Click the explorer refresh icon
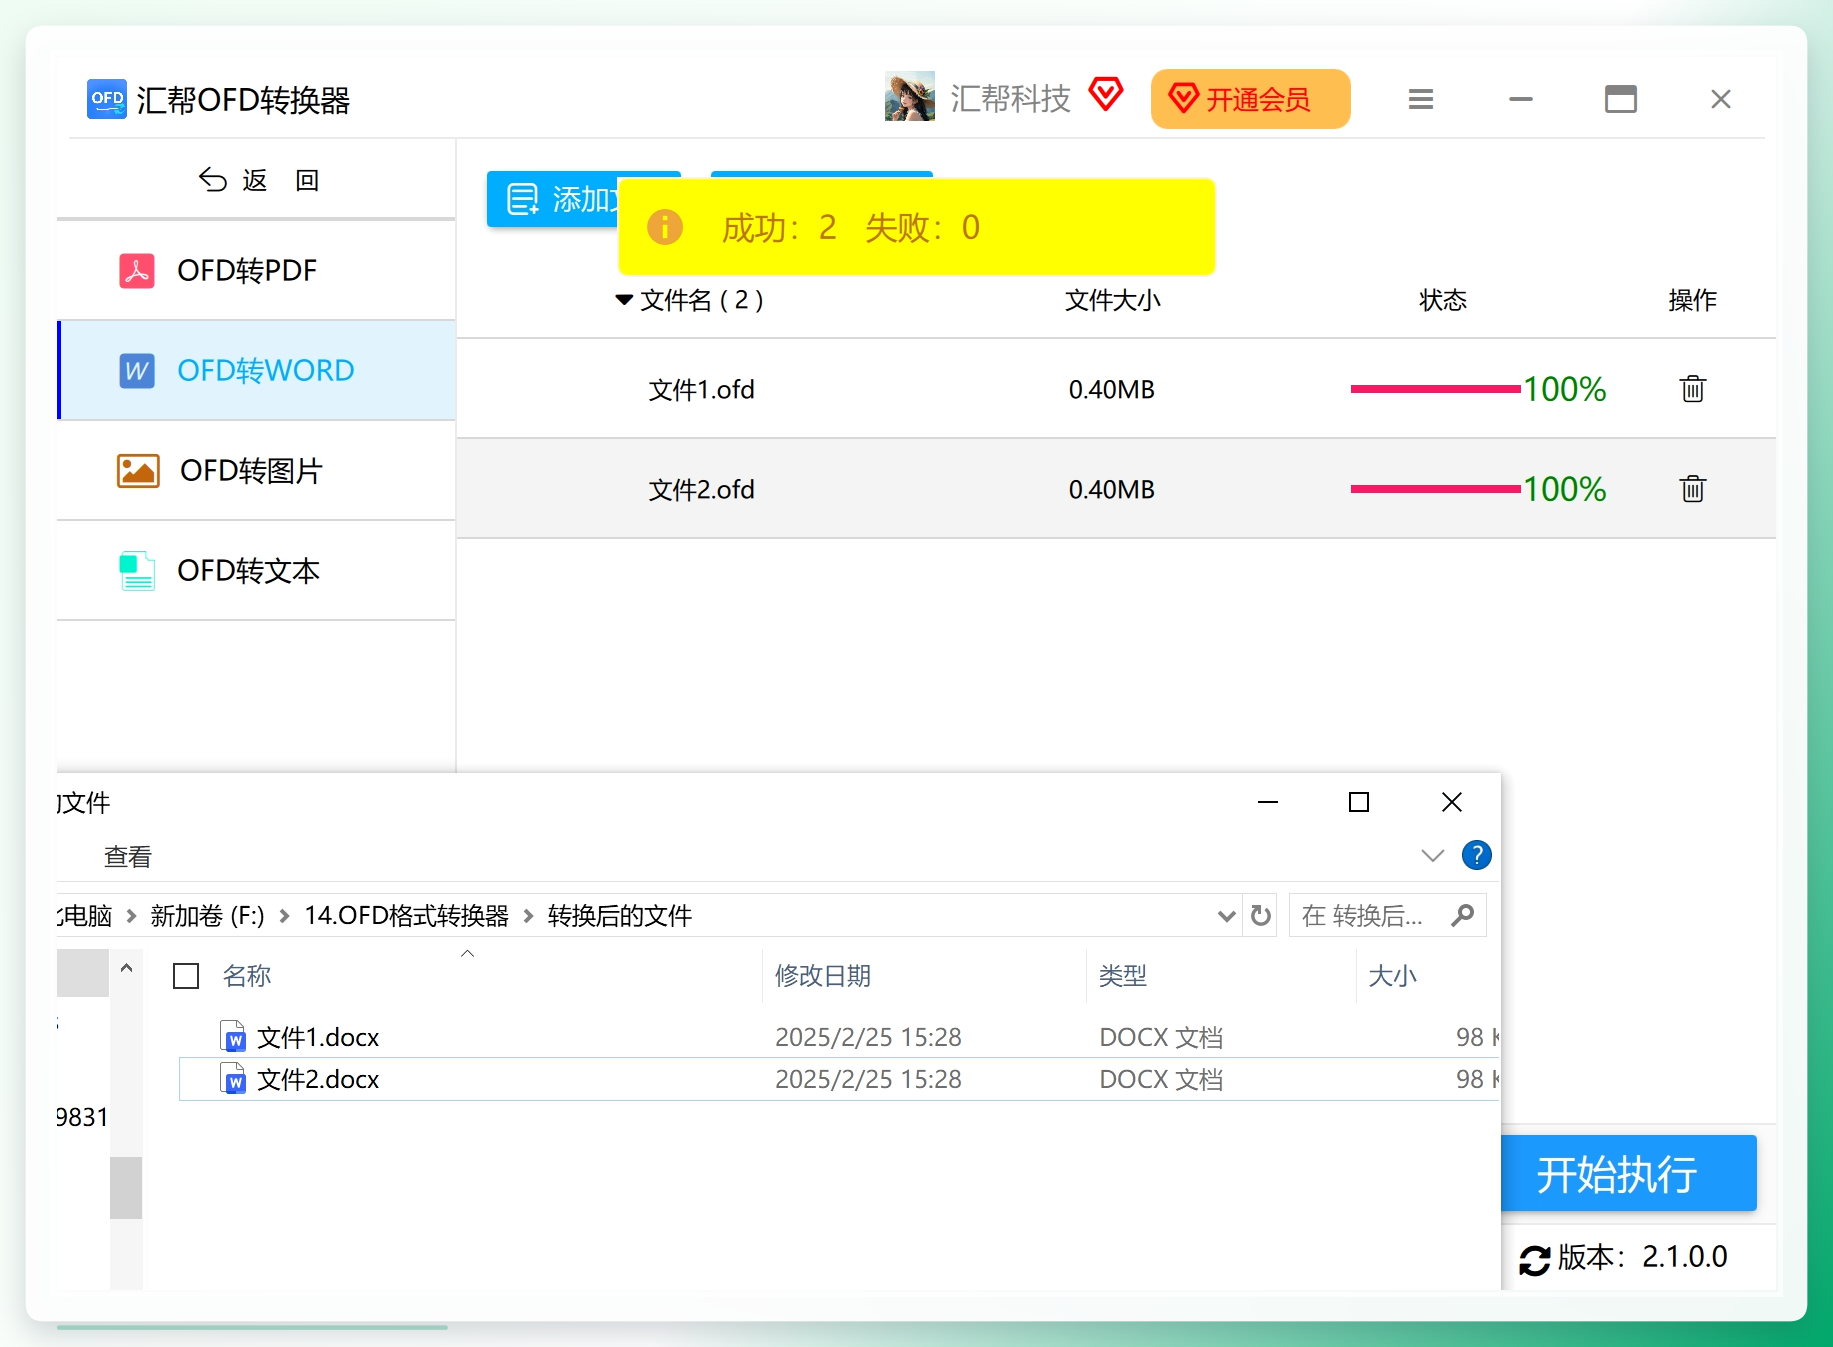The width and height of the screenshot is (1833, 1347). (1261, 915)
